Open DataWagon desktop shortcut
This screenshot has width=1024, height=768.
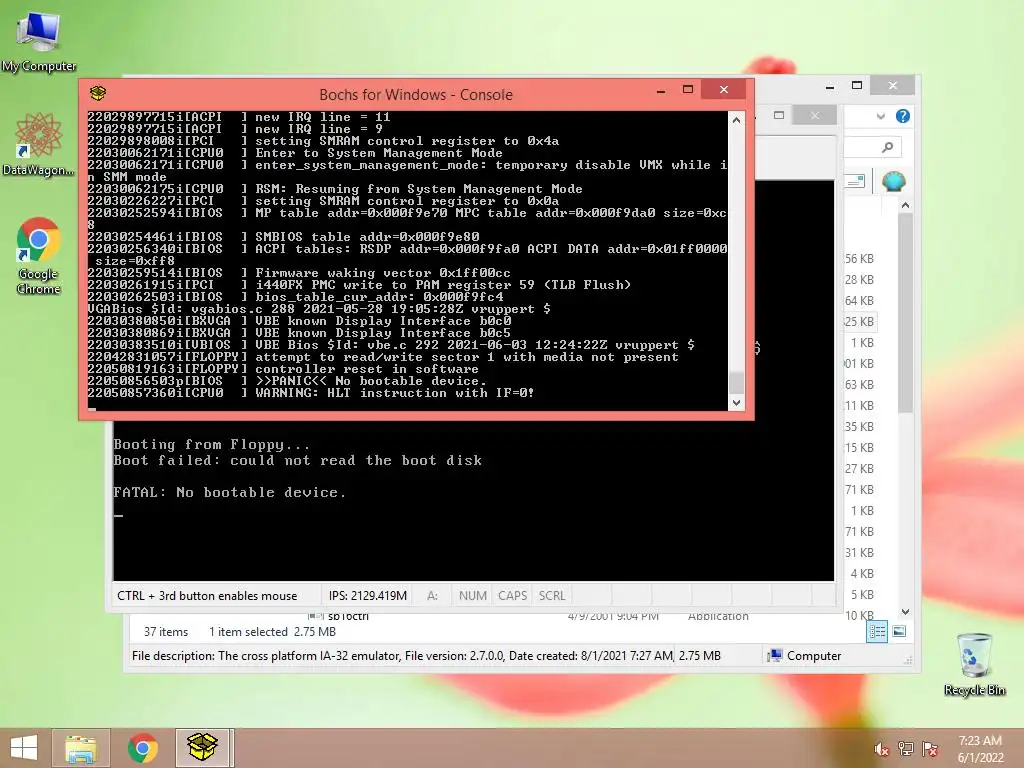(x=39, y=145)
